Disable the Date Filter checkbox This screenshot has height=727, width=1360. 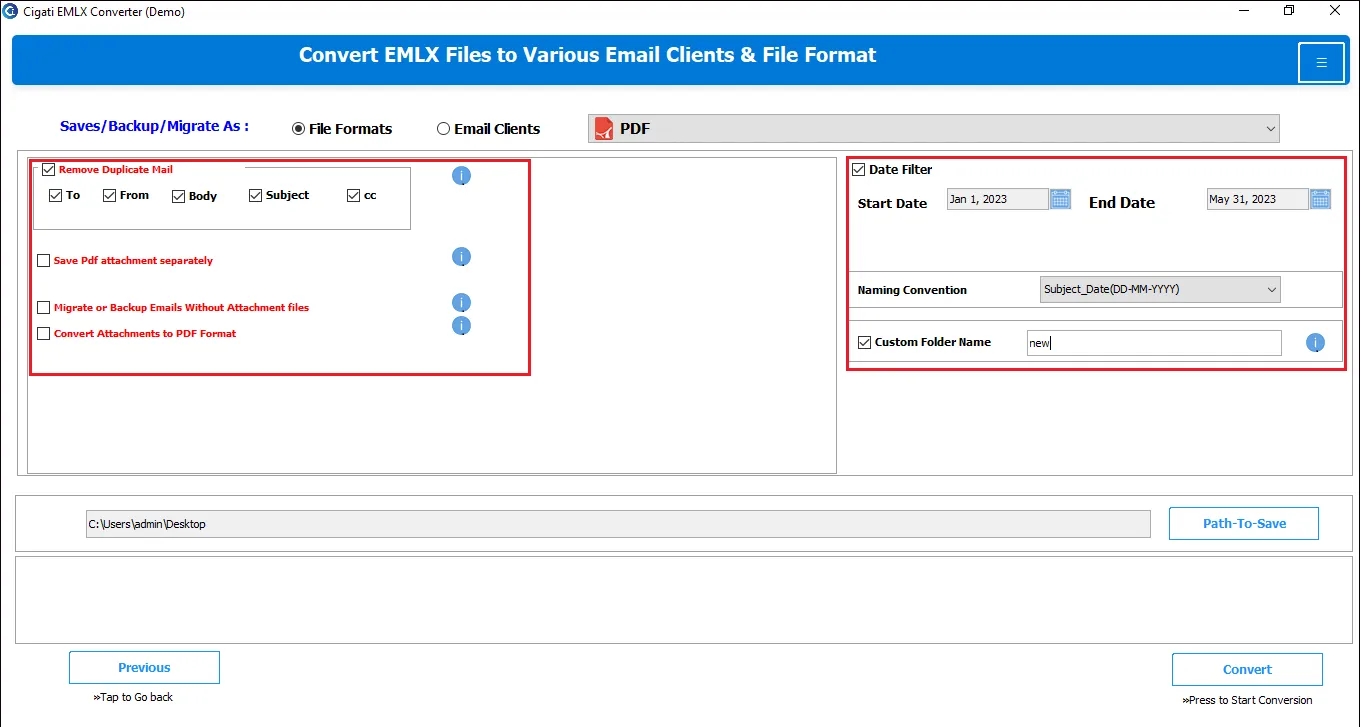tap(858, 170)
